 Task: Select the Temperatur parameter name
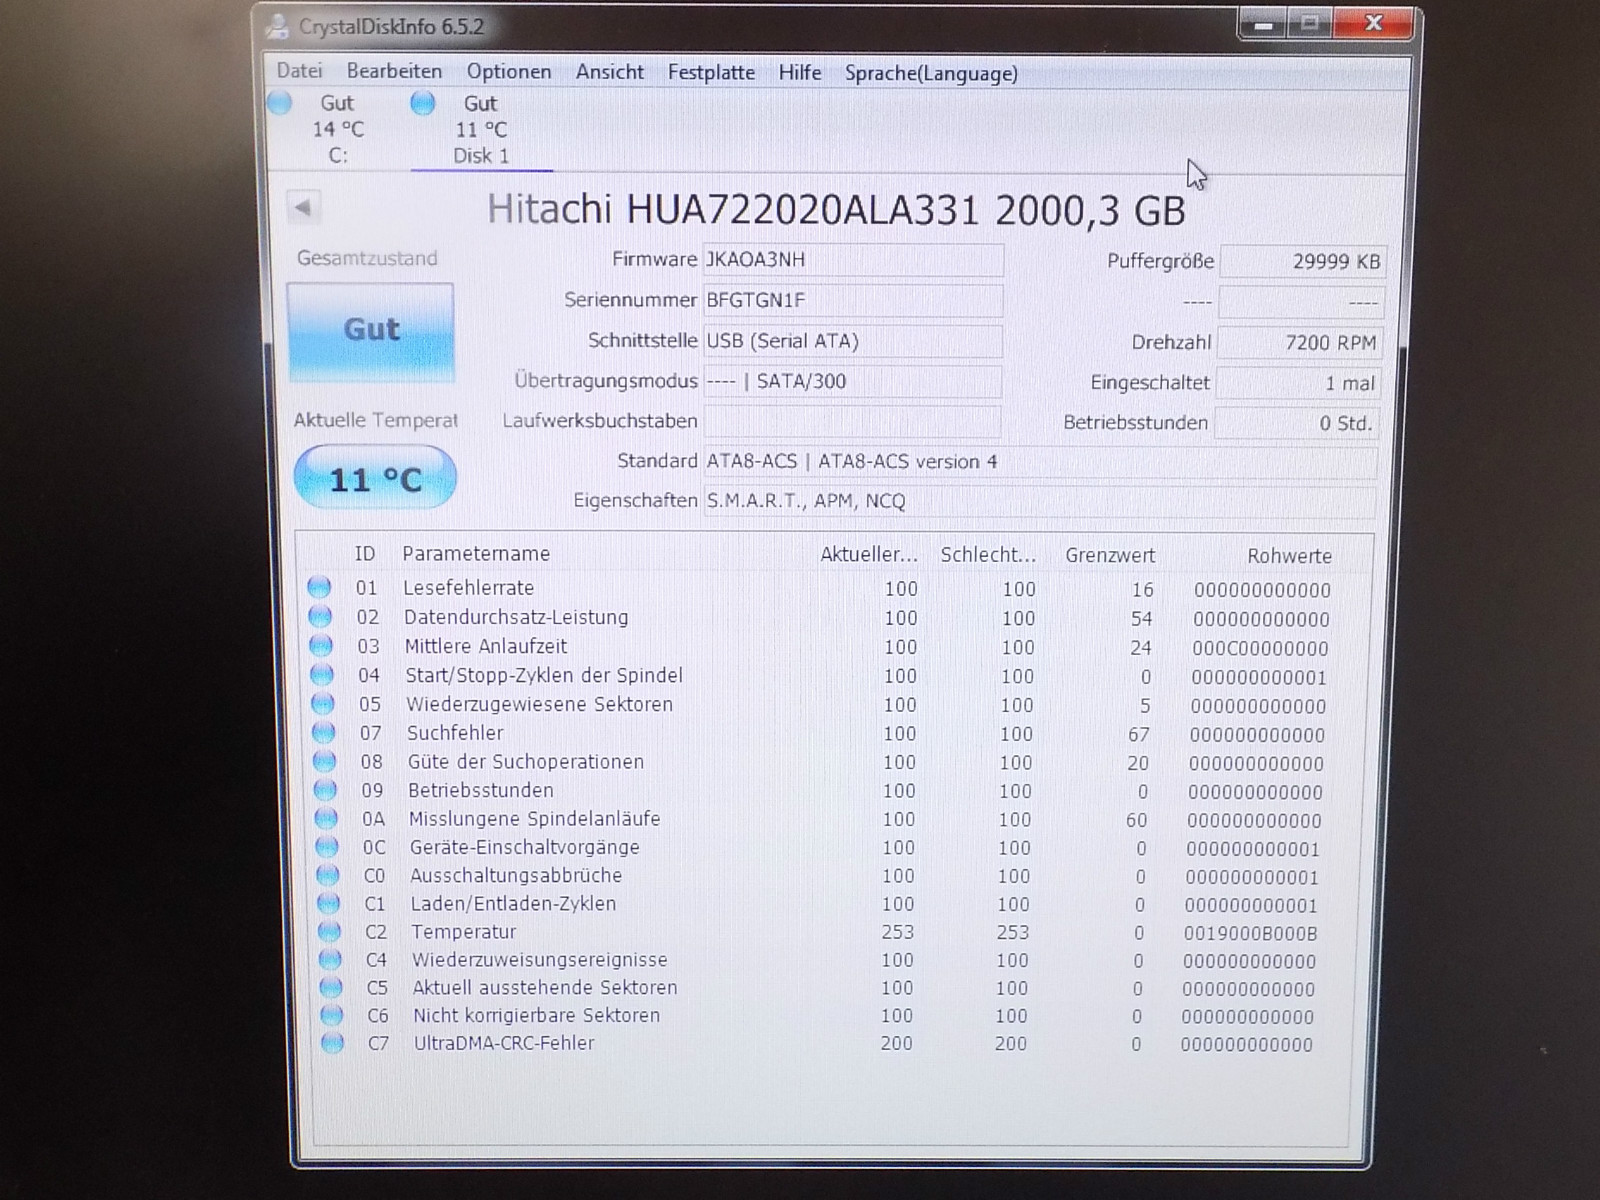(x=463, y=931)
